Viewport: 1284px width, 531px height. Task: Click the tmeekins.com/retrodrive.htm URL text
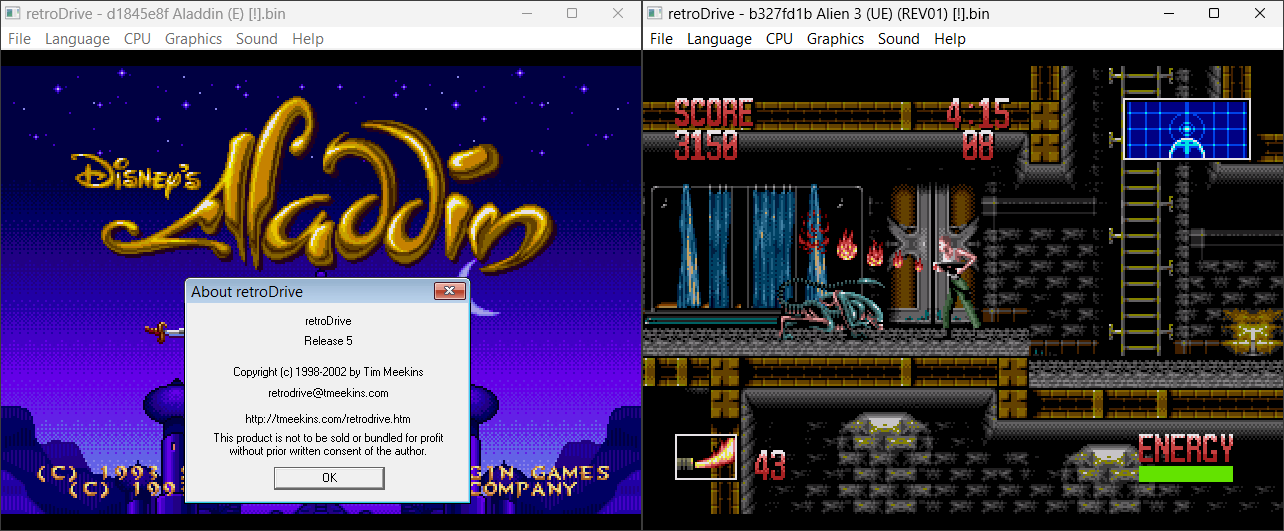[328, 419]
